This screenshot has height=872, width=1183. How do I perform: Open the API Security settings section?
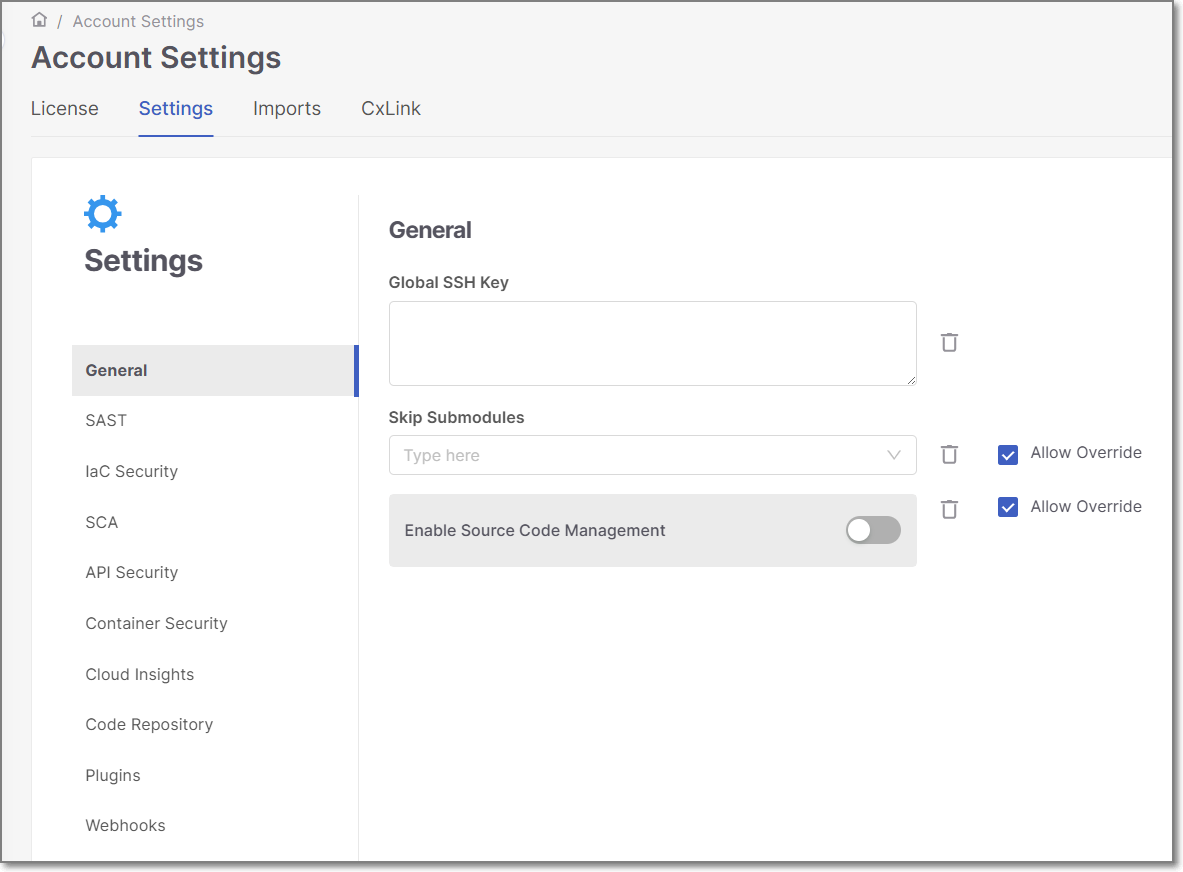point(131,572)
